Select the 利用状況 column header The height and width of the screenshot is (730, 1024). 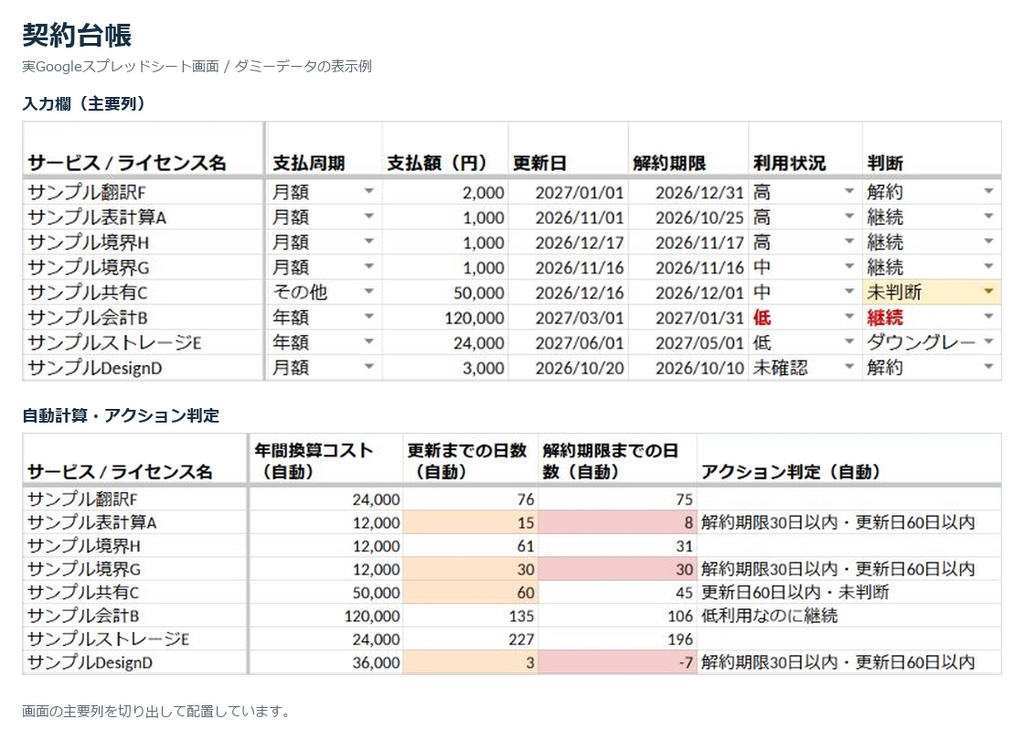click(805, 149)
